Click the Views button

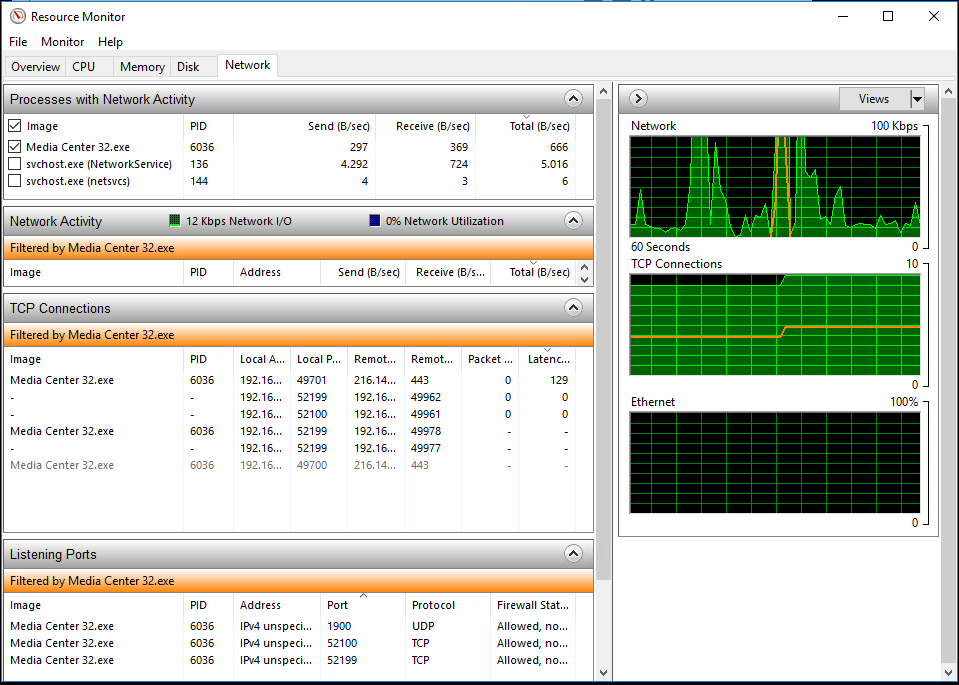(873, 99)
